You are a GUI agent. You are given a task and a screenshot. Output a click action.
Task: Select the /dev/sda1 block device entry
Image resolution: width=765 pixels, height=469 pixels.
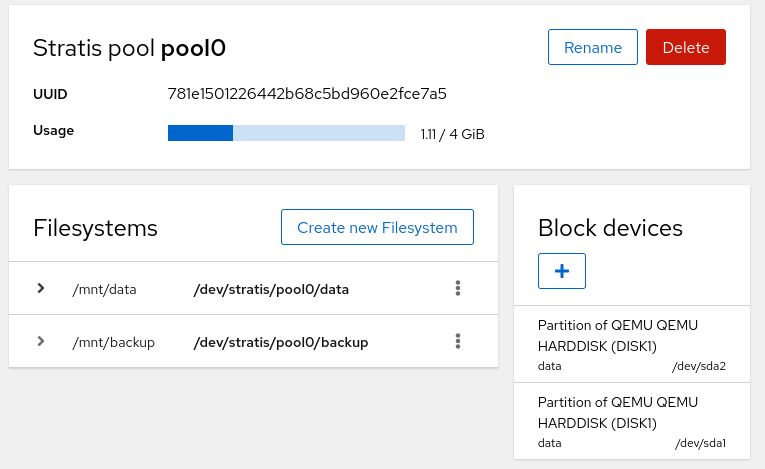[631, 421]
